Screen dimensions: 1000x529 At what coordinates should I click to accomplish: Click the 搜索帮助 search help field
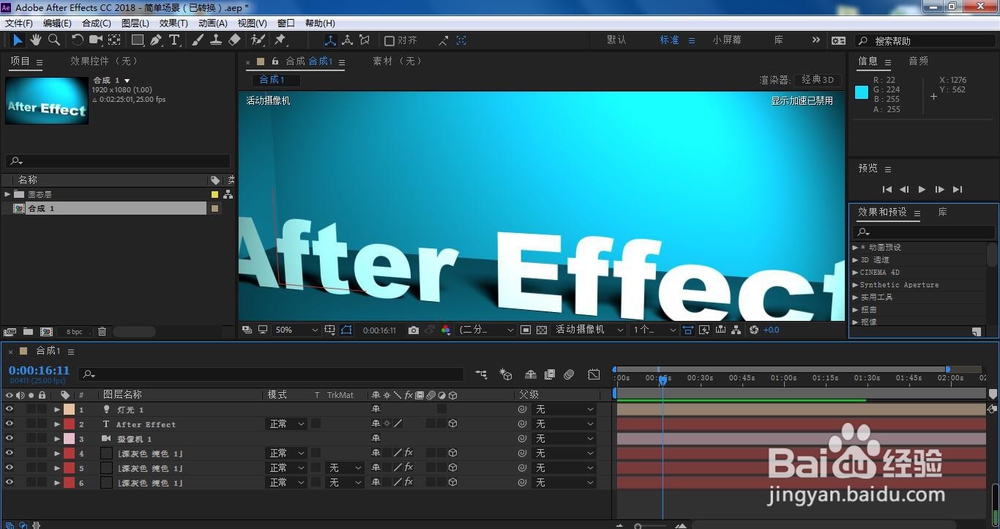(925, 40)
